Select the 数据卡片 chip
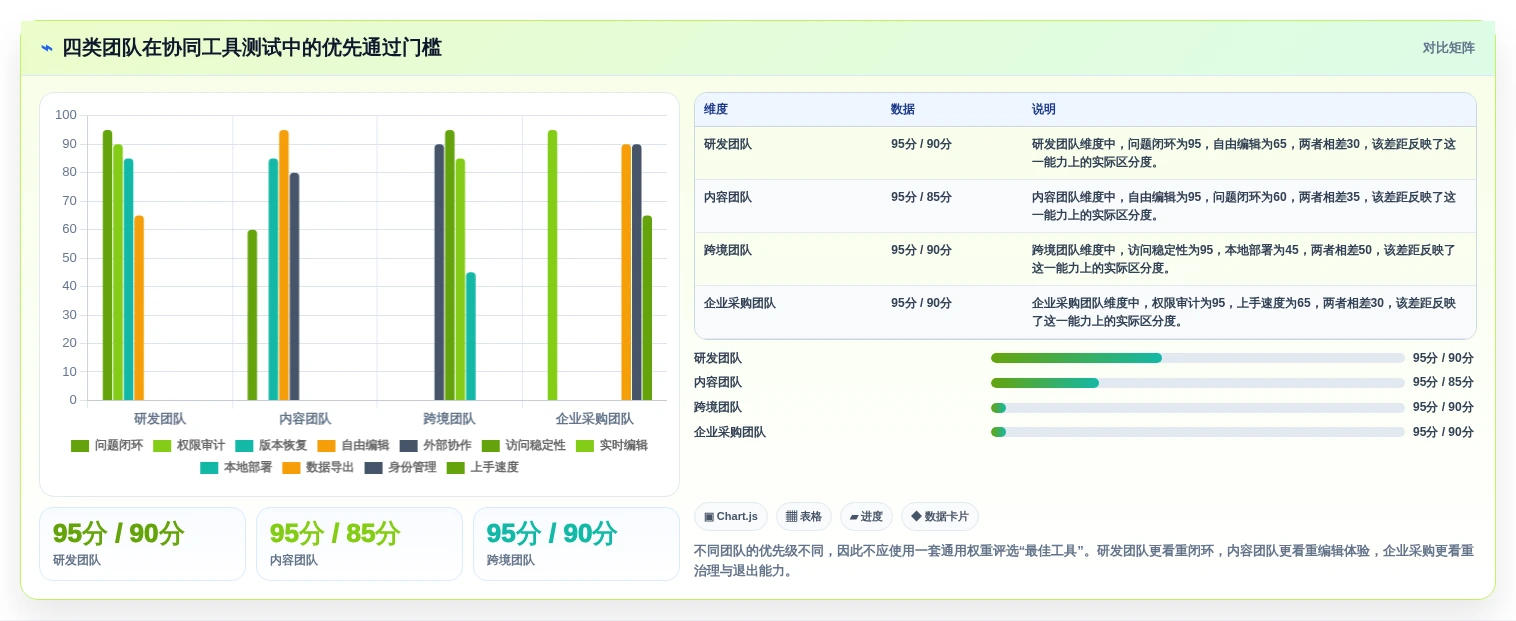This screenshot has height=621, width=1516. [940, 517]
